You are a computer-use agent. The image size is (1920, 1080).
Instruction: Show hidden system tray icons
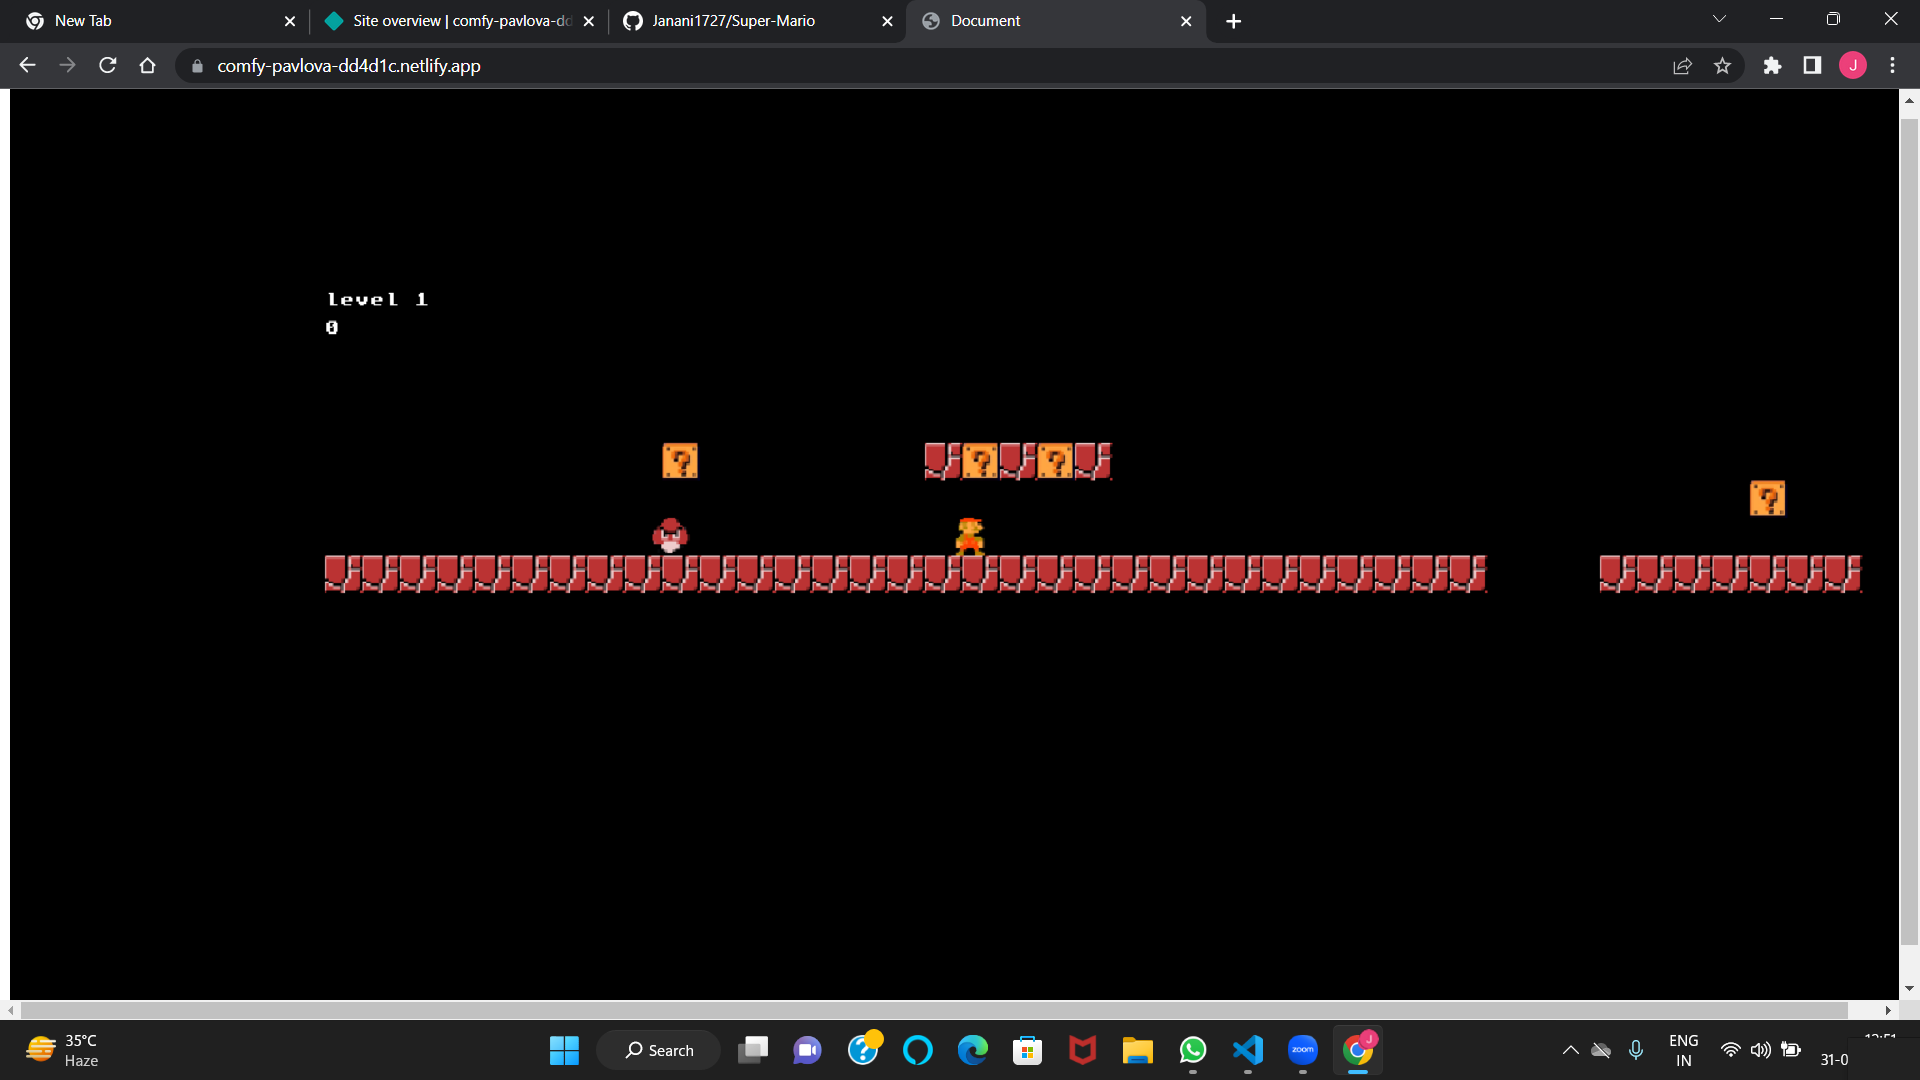point(1570,1050)
